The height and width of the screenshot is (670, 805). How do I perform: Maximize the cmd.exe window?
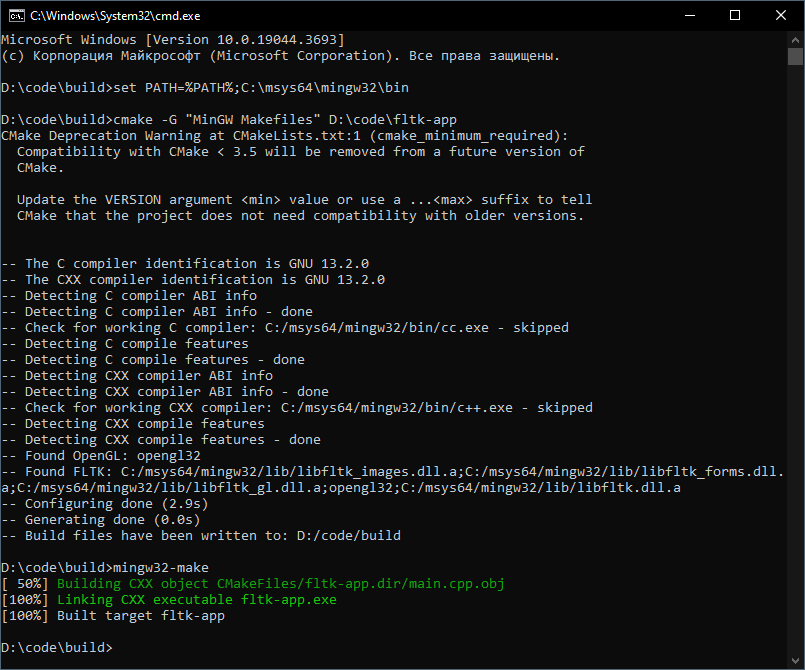(x=735, y=16)
